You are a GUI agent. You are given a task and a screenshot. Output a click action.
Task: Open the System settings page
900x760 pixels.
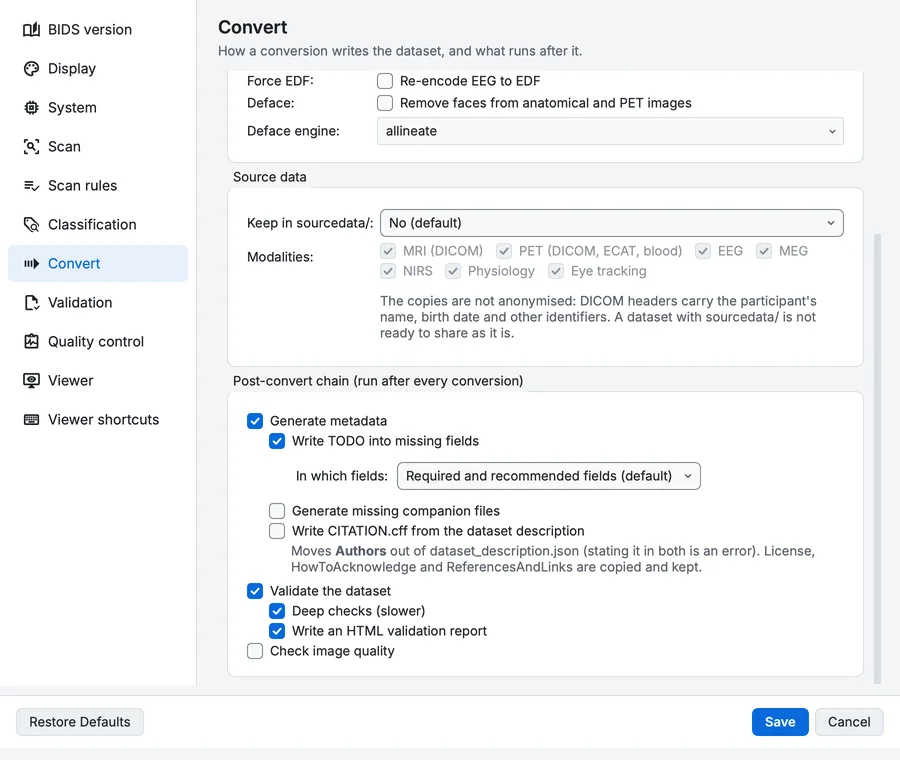coord(98,107)
